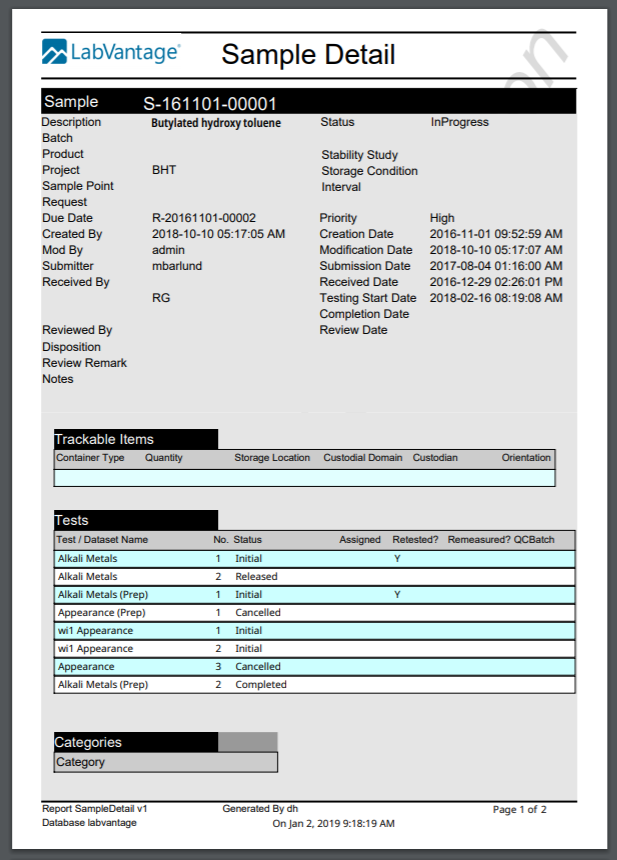
Task: Click Cancelled status in the Appearance (Prep) row
Action: [x=258, y=612]
